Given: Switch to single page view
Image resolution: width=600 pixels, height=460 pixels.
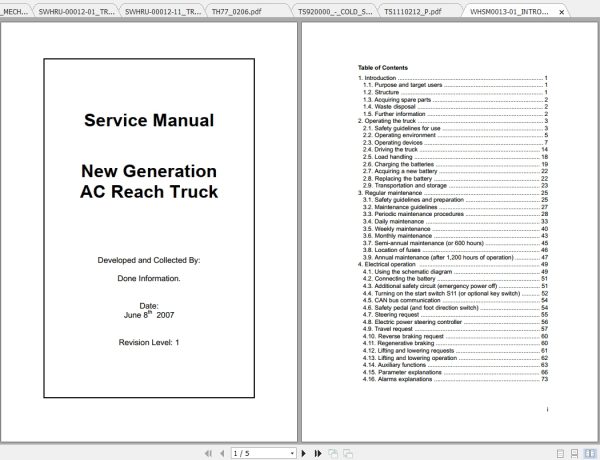Looking at the screenshot, I should [x=560, y=454].
